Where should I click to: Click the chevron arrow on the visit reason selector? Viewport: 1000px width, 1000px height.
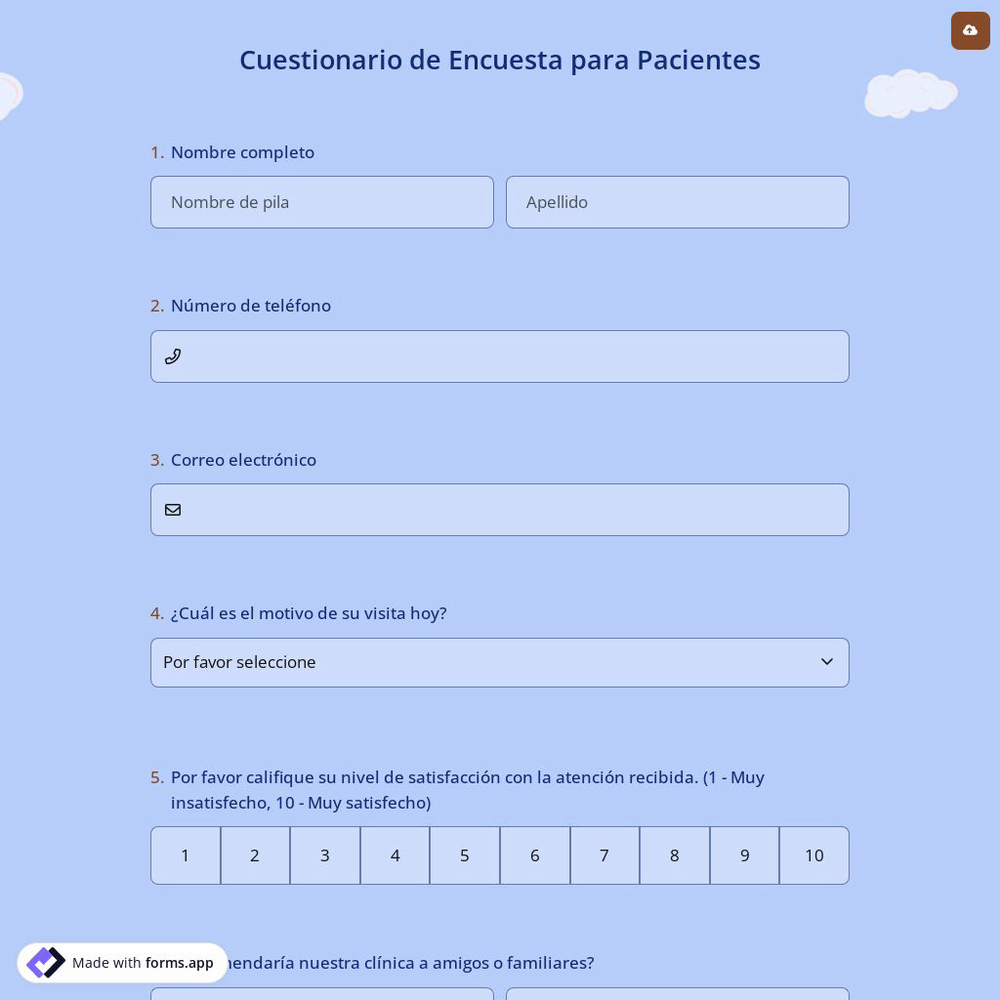(x=827, y=662)
